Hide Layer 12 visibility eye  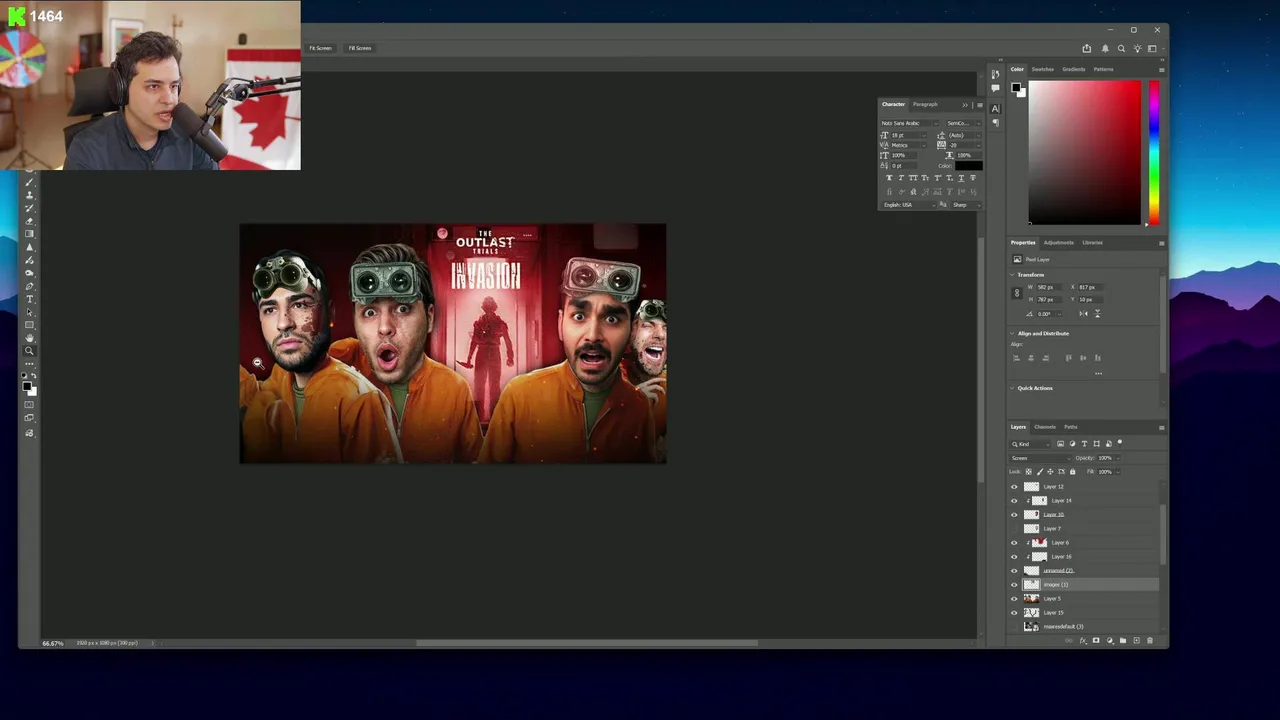(x=1014, y=487)
